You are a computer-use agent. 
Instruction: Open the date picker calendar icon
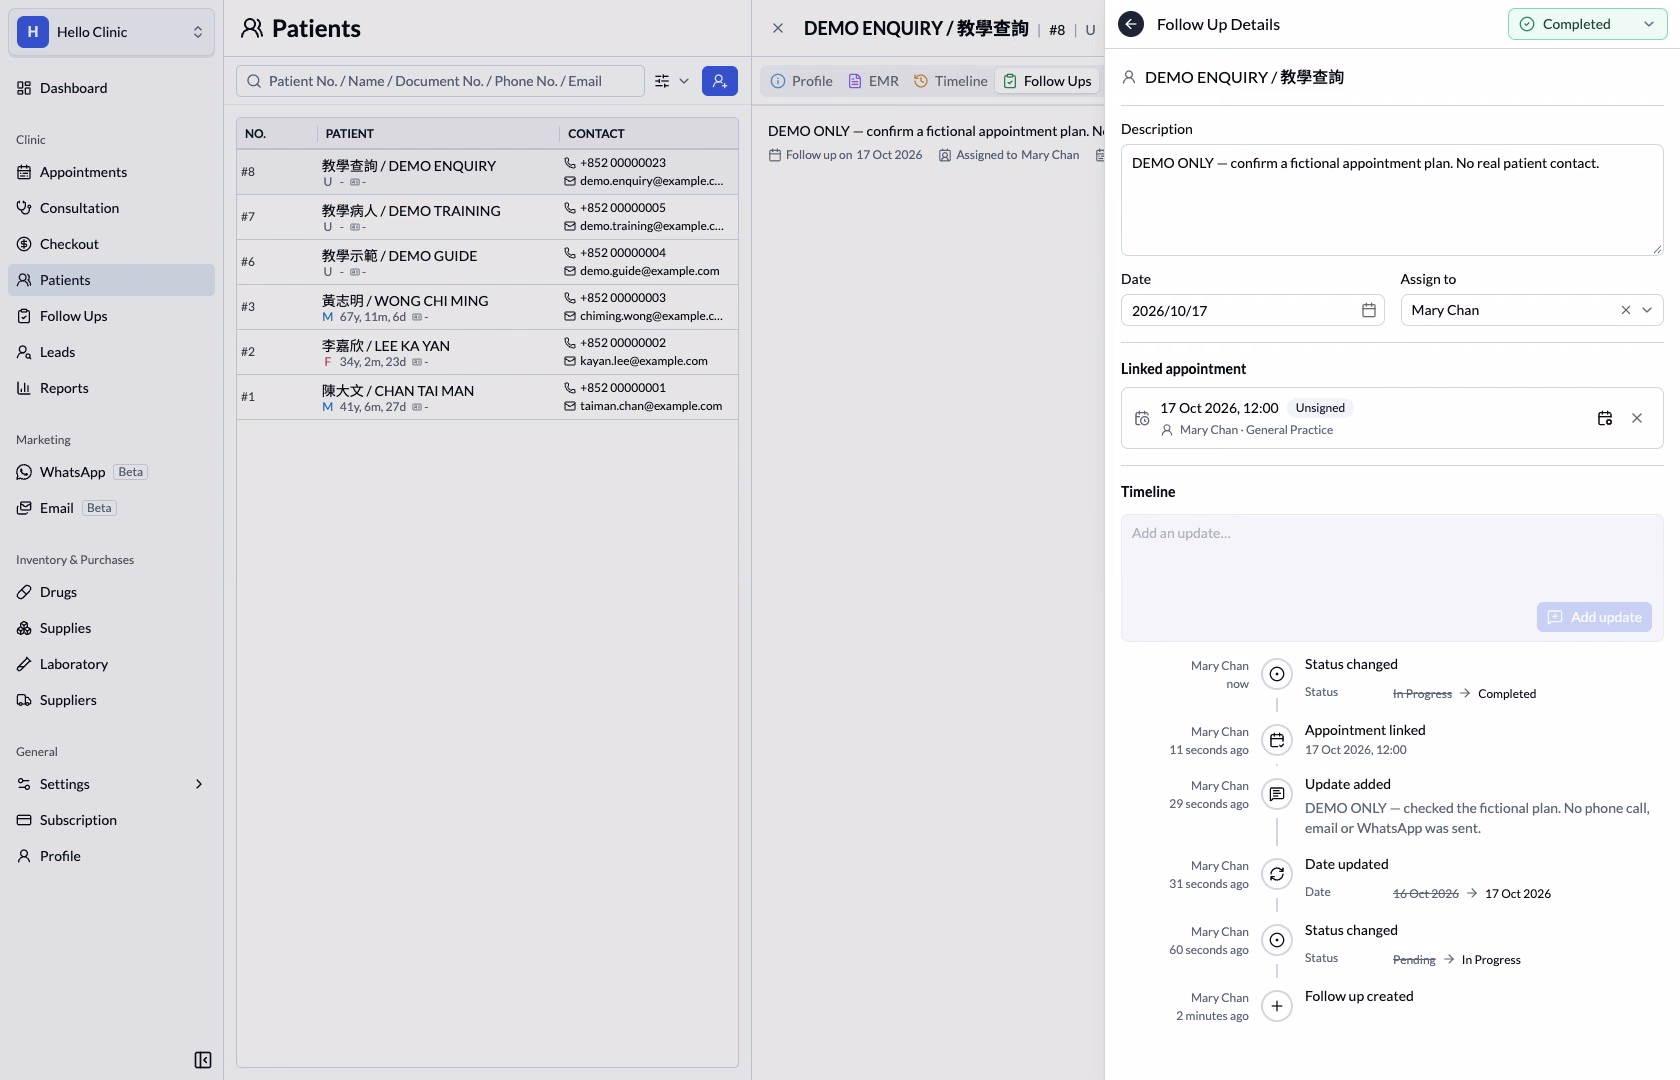tap(1369, 311)
